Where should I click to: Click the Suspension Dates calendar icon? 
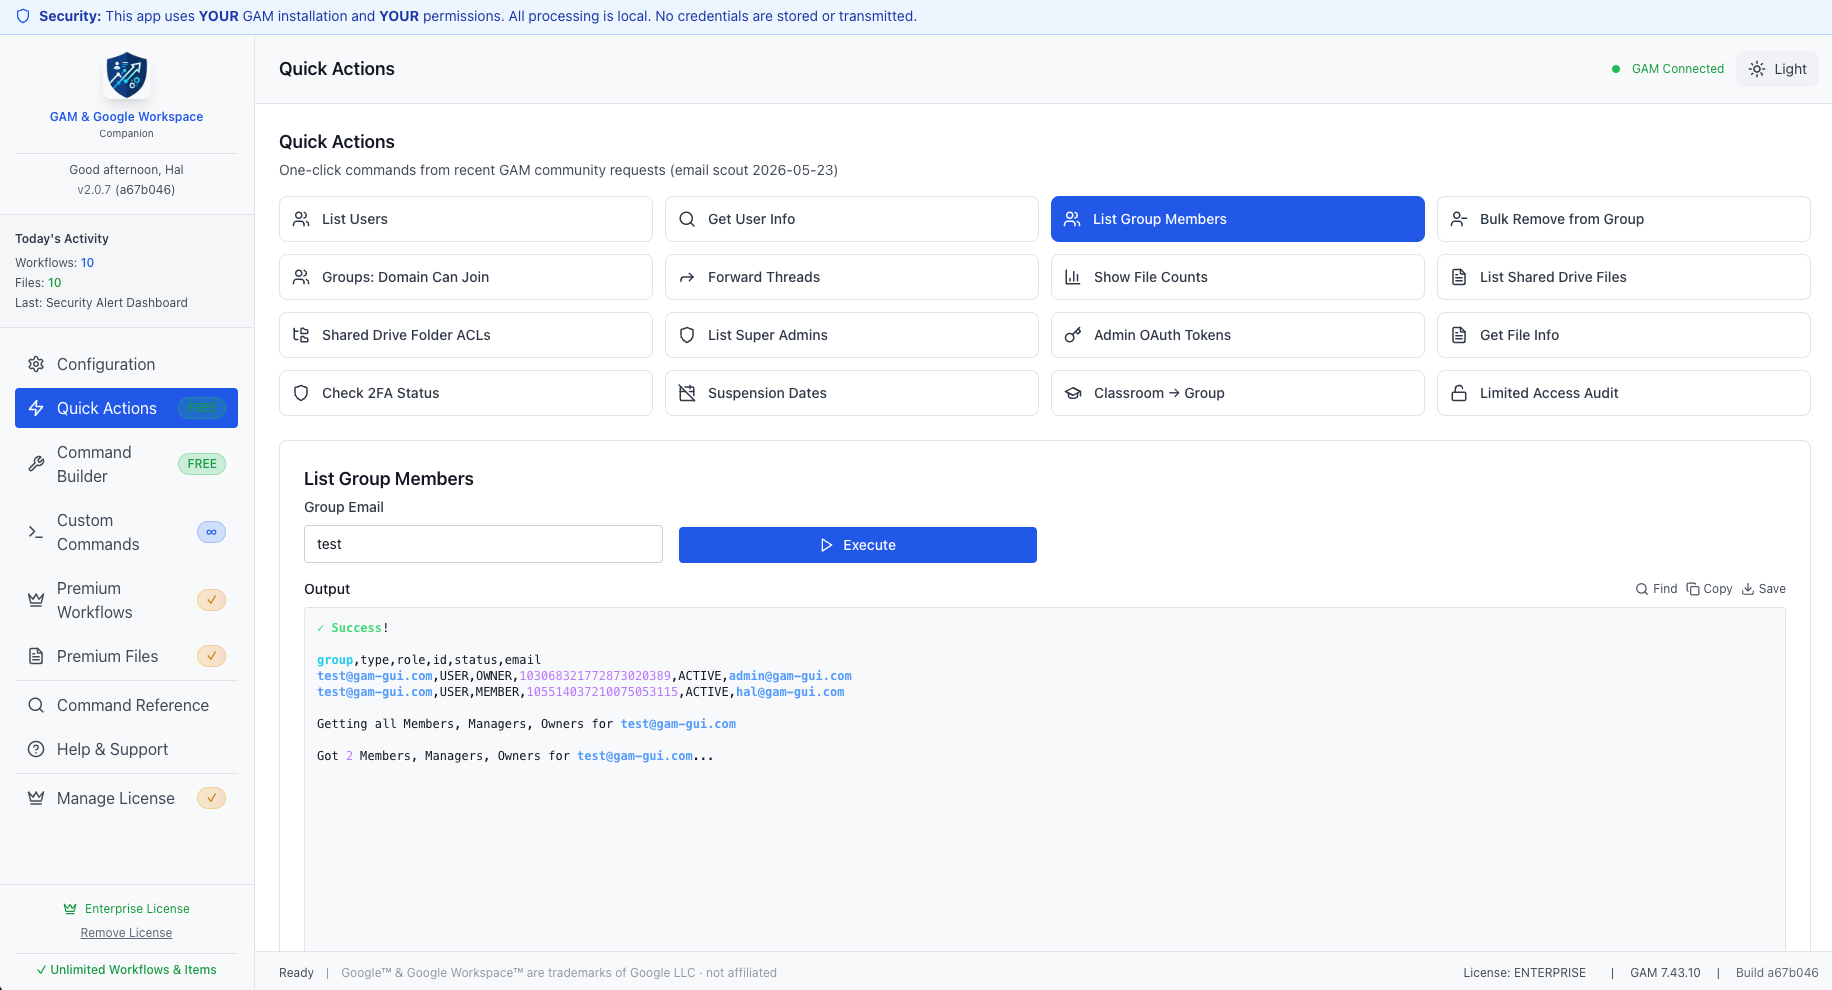click(x=687, y=393)
